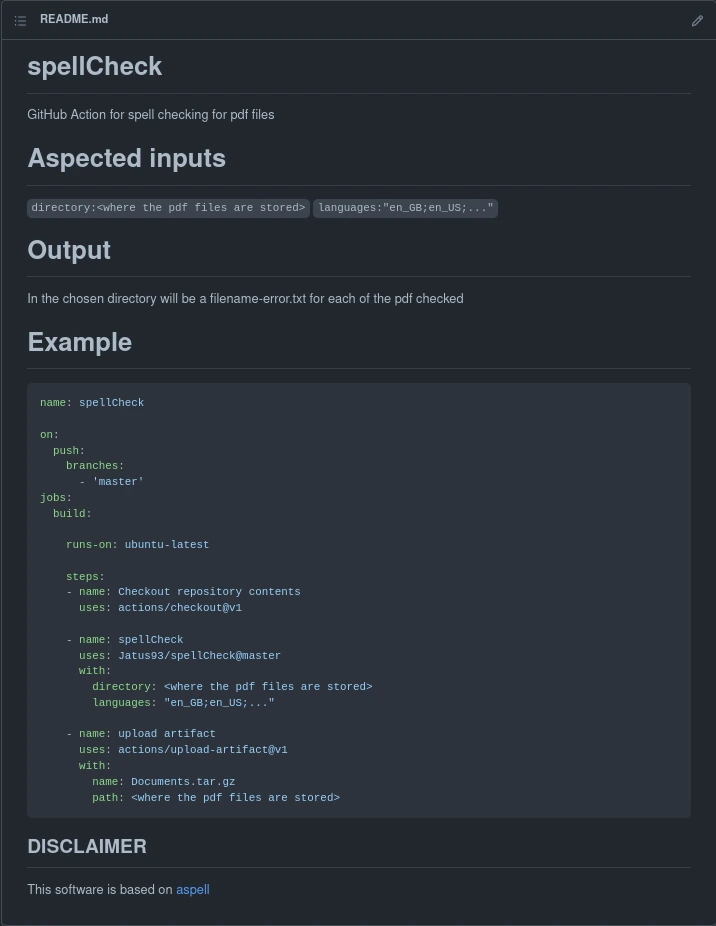Image resolution: width=716 pixels, height=926 pixels.
Task: Click the Example heading
Action: click(x=79, y=342)
